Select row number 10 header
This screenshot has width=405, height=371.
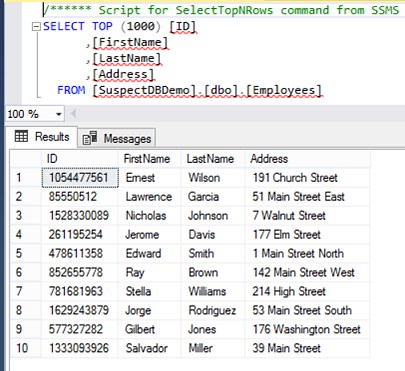tap(26, 348)
